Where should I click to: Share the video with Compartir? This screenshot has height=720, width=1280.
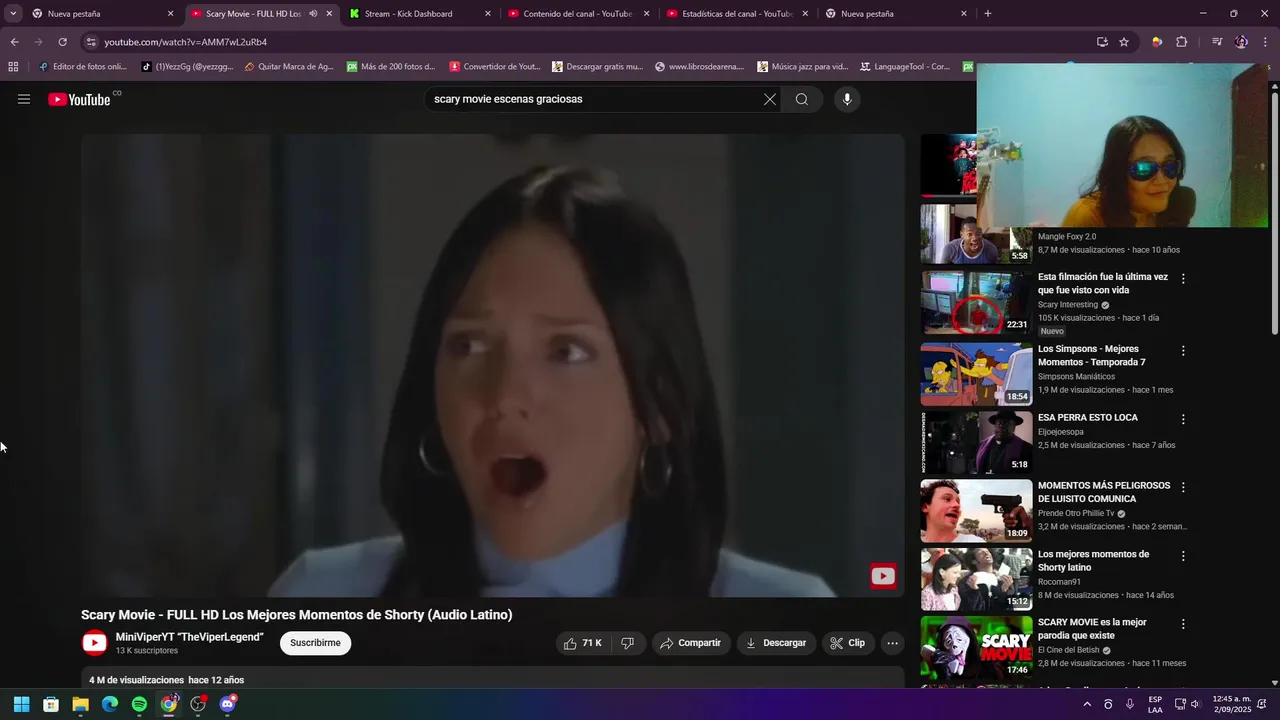pos(691,643)
